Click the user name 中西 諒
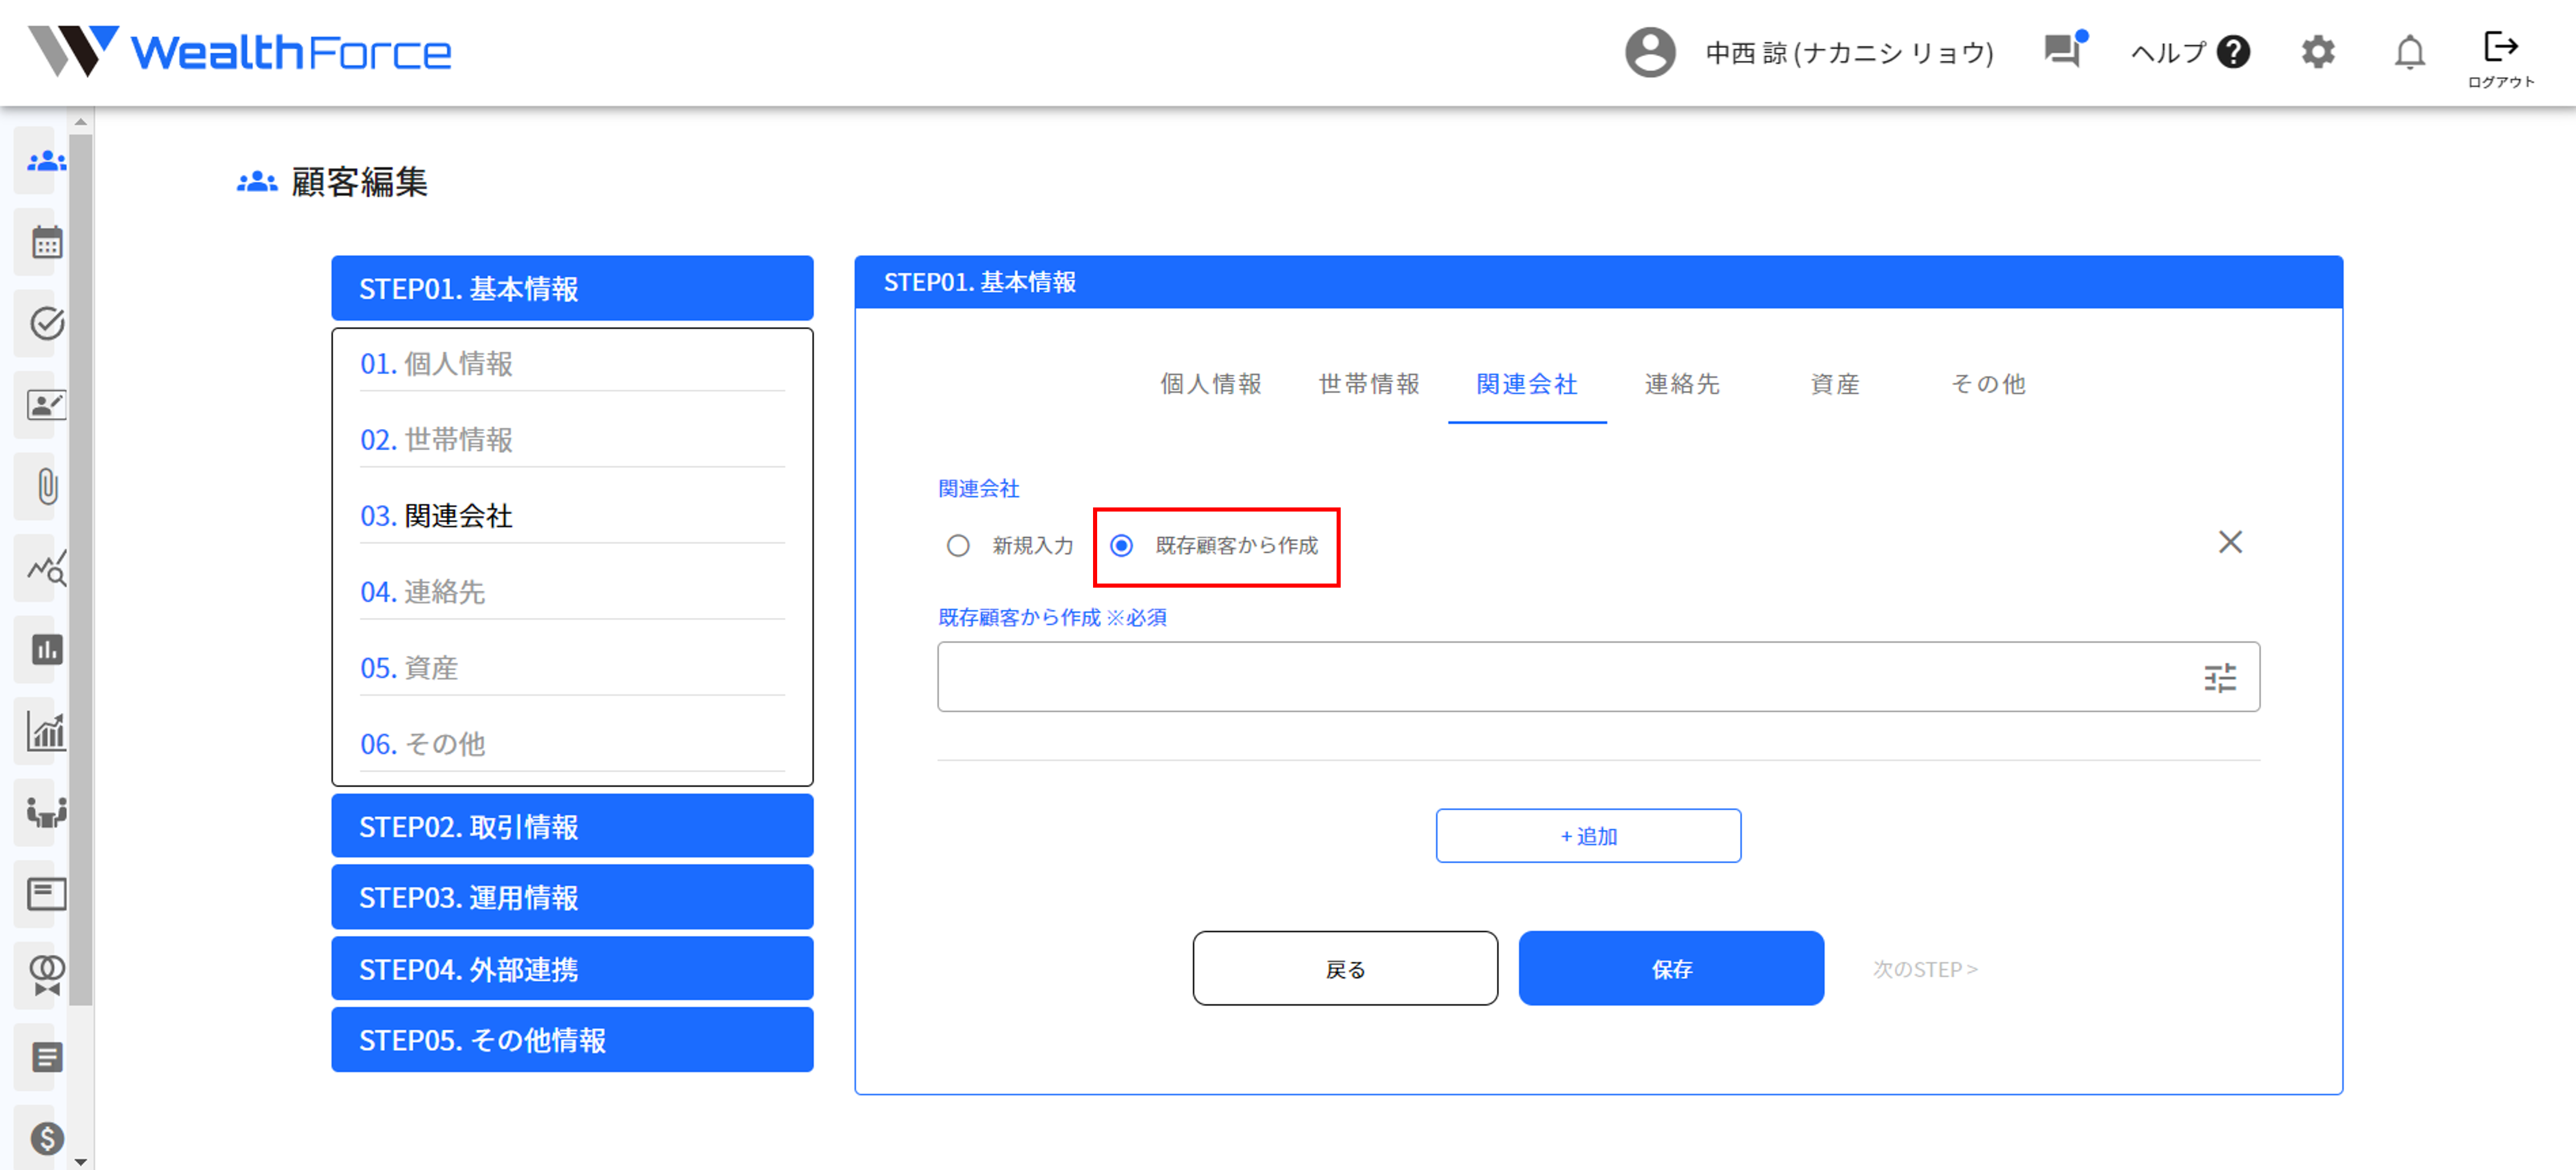This screenshot has width=2576, height=1170. tap(1849, 52)
